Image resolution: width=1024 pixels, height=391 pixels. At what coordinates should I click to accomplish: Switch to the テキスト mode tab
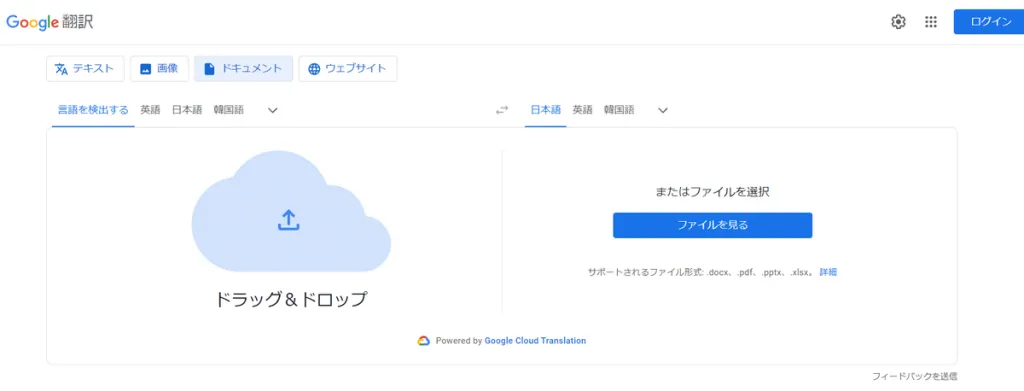[85, 69]
